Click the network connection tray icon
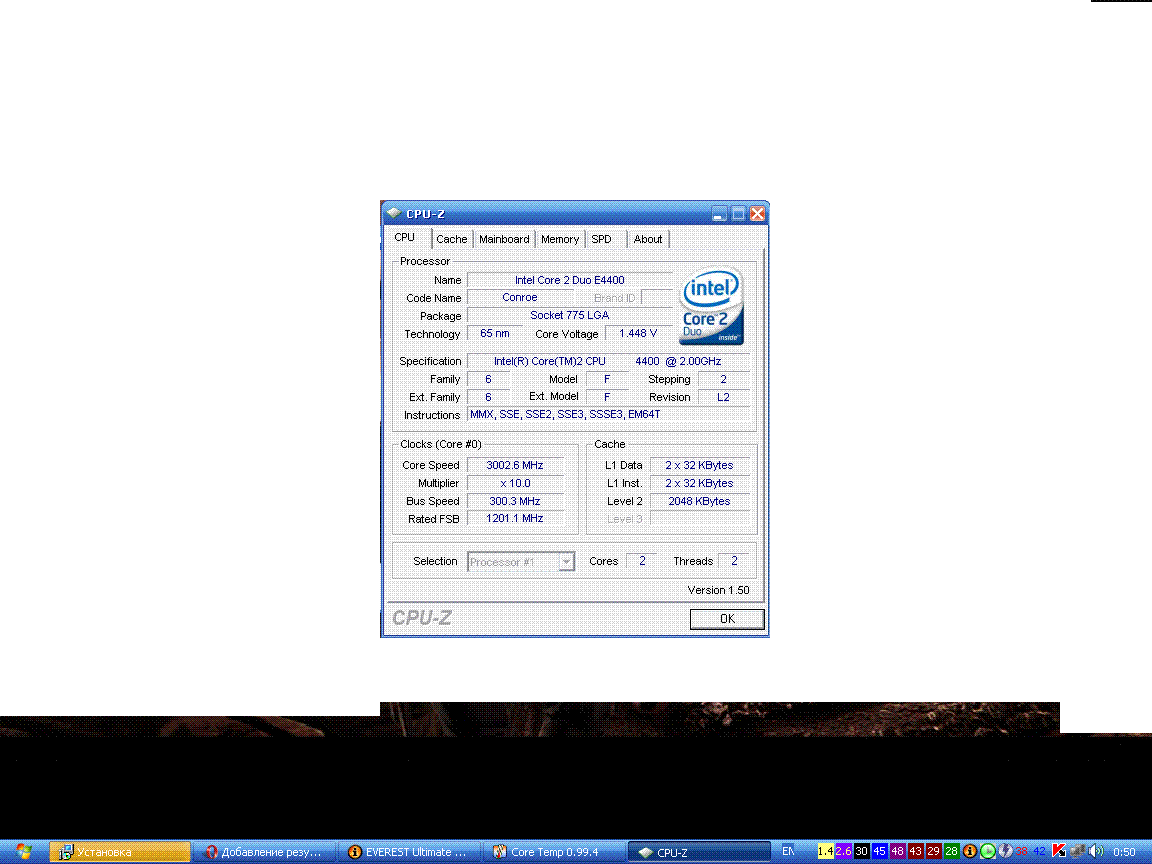This screenshot has height=864, width=1152. click(1078, 852)
